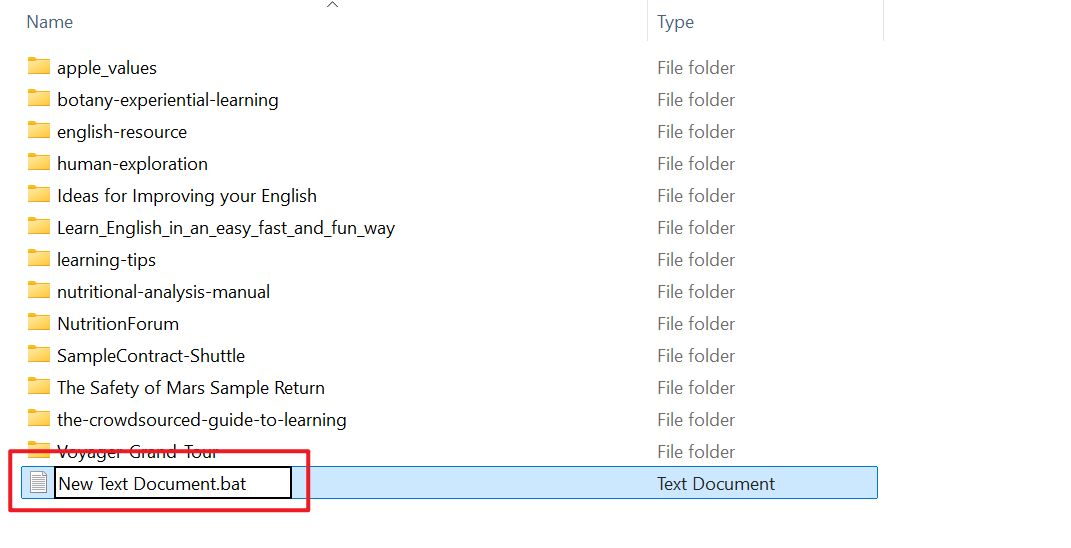Select the-crowdsourced-guide-to-learning folder name

click(202, 420)
